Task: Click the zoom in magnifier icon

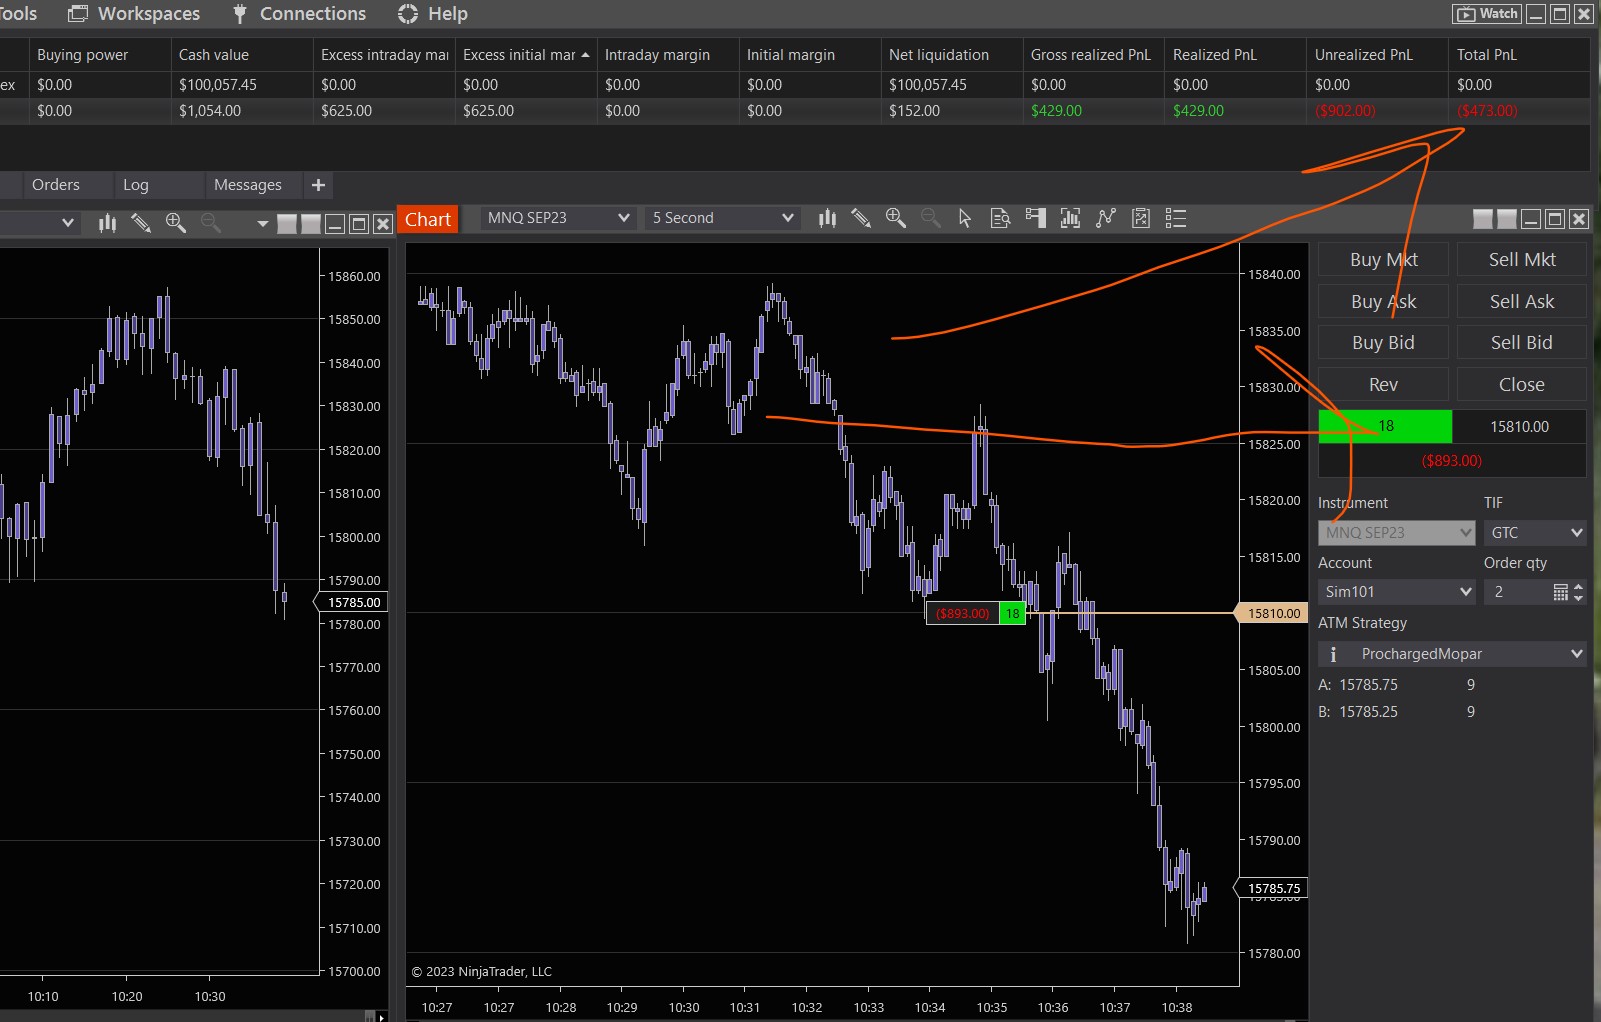Action: coord(895,218)
